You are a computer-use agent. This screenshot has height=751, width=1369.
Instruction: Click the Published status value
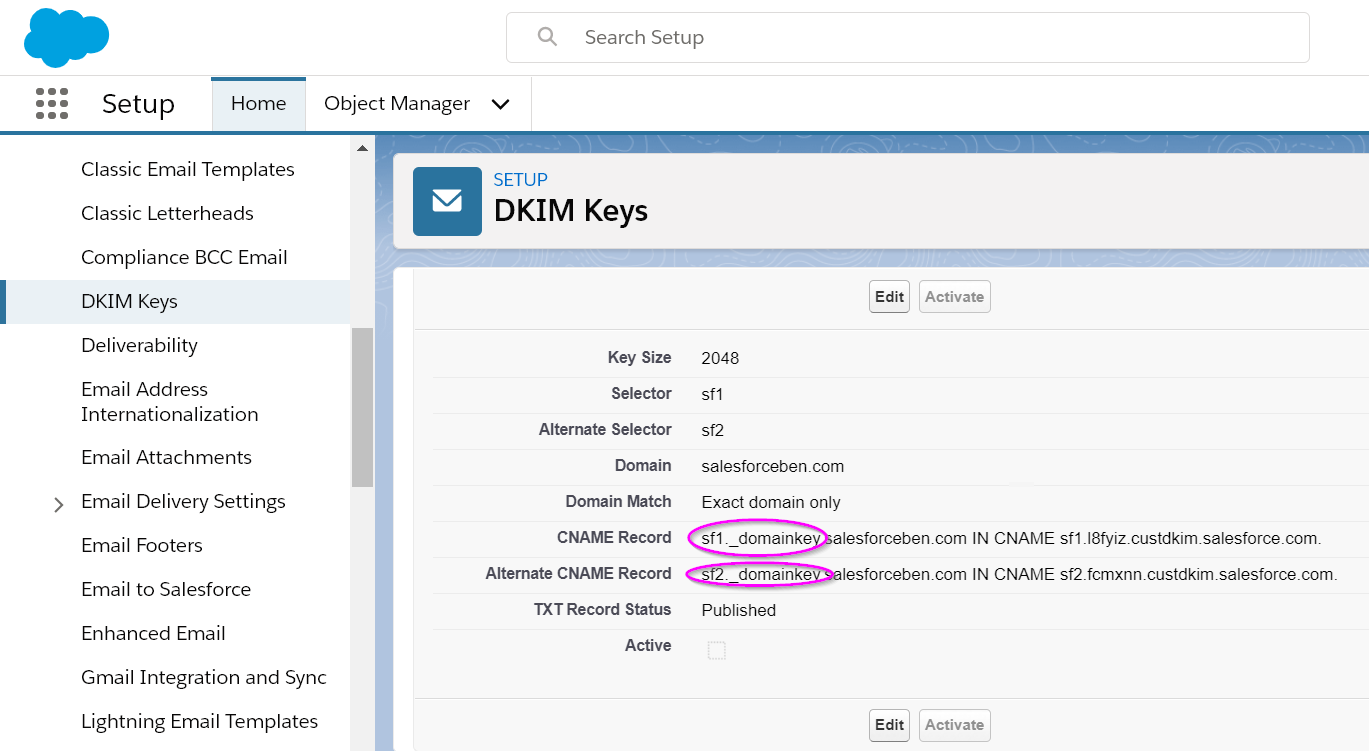(x=739, y=610)
